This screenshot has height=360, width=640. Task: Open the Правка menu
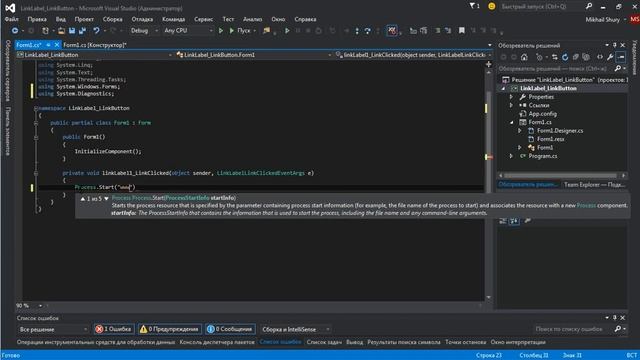tap(37, 19)
